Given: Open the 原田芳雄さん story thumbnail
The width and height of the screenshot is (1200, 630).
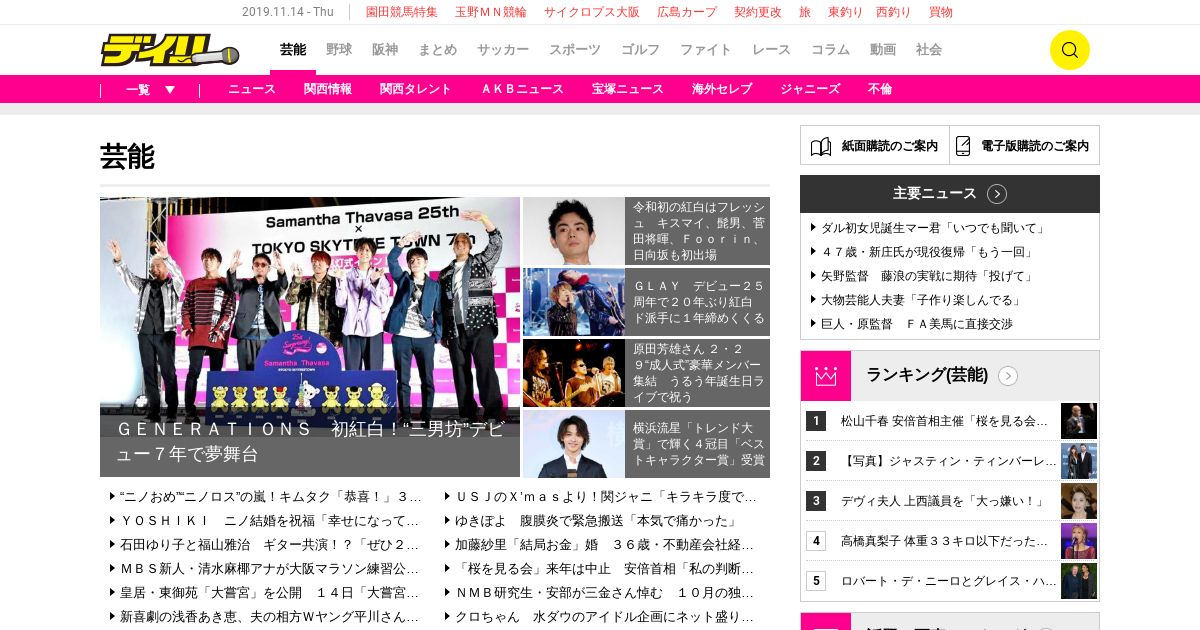Looking at the screenshot, I should tap(574, 373).
